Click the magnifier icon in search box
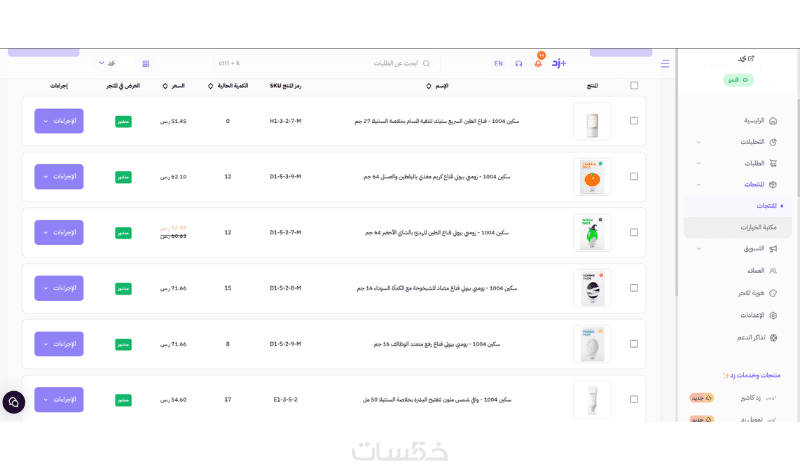This screenshot has height=470, width=800. tap(426, 64)
